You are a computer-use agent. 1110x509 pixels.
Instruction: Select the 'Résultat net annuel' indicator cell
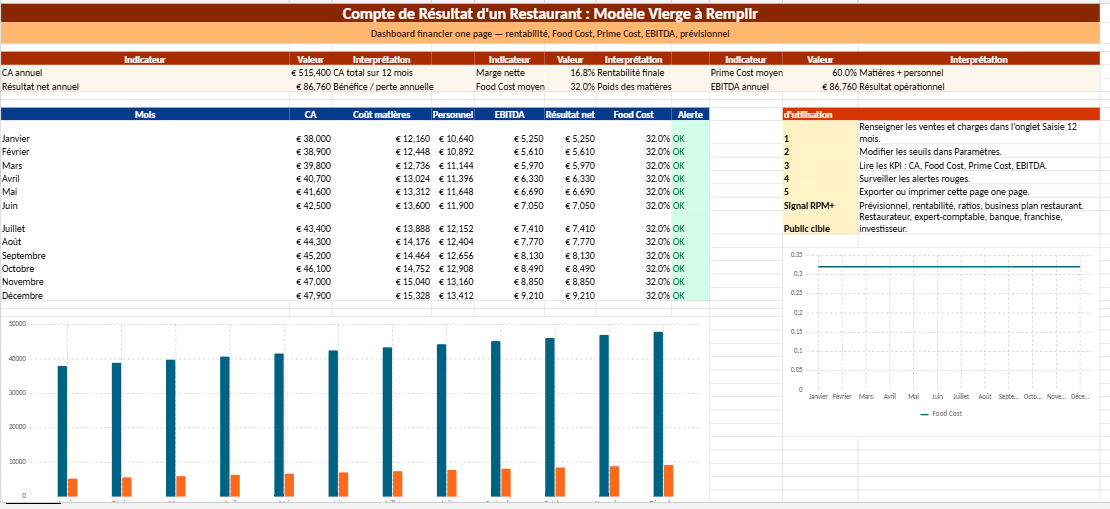[145, 86]
